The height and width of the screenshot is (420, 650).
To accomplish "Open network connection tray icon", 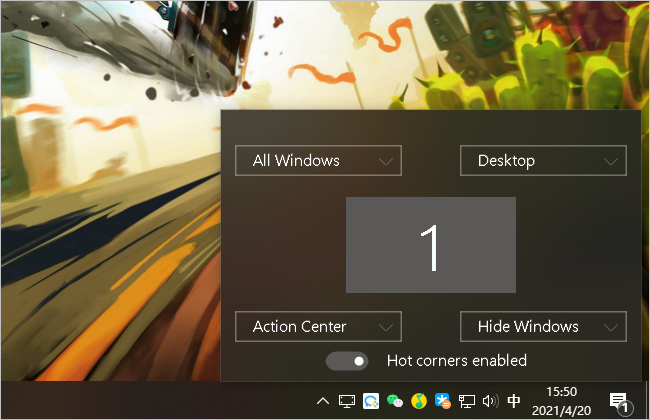I will 466,401.
